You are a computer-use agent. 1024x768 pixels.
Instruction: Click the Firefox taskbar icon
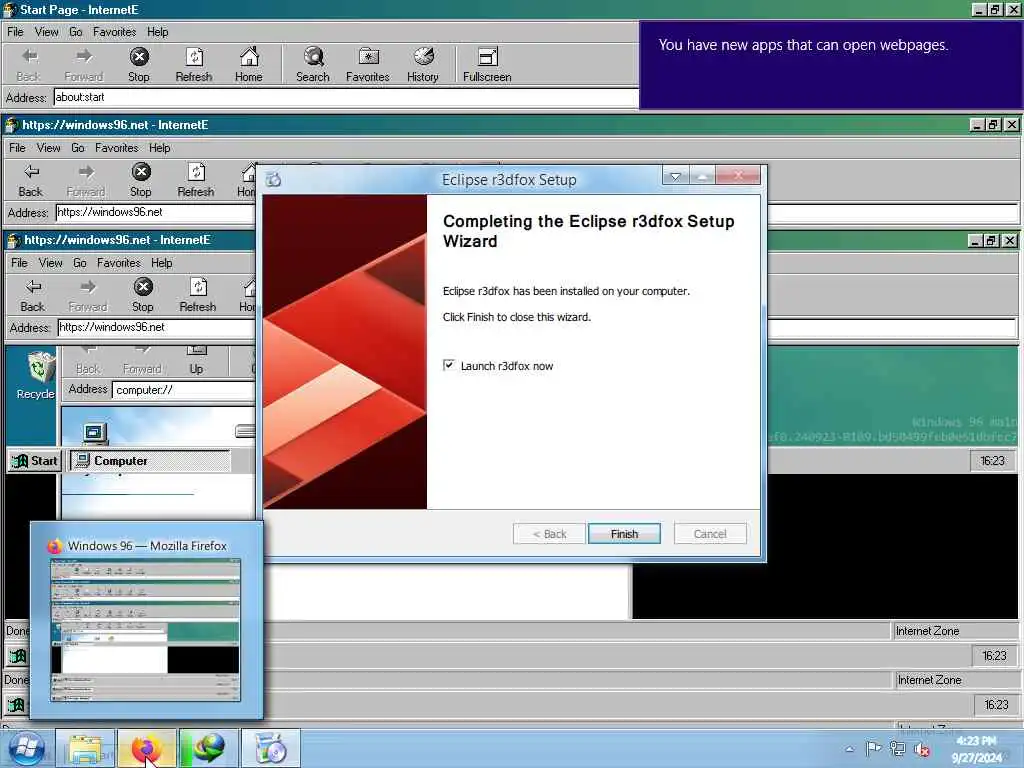(146, 749)
